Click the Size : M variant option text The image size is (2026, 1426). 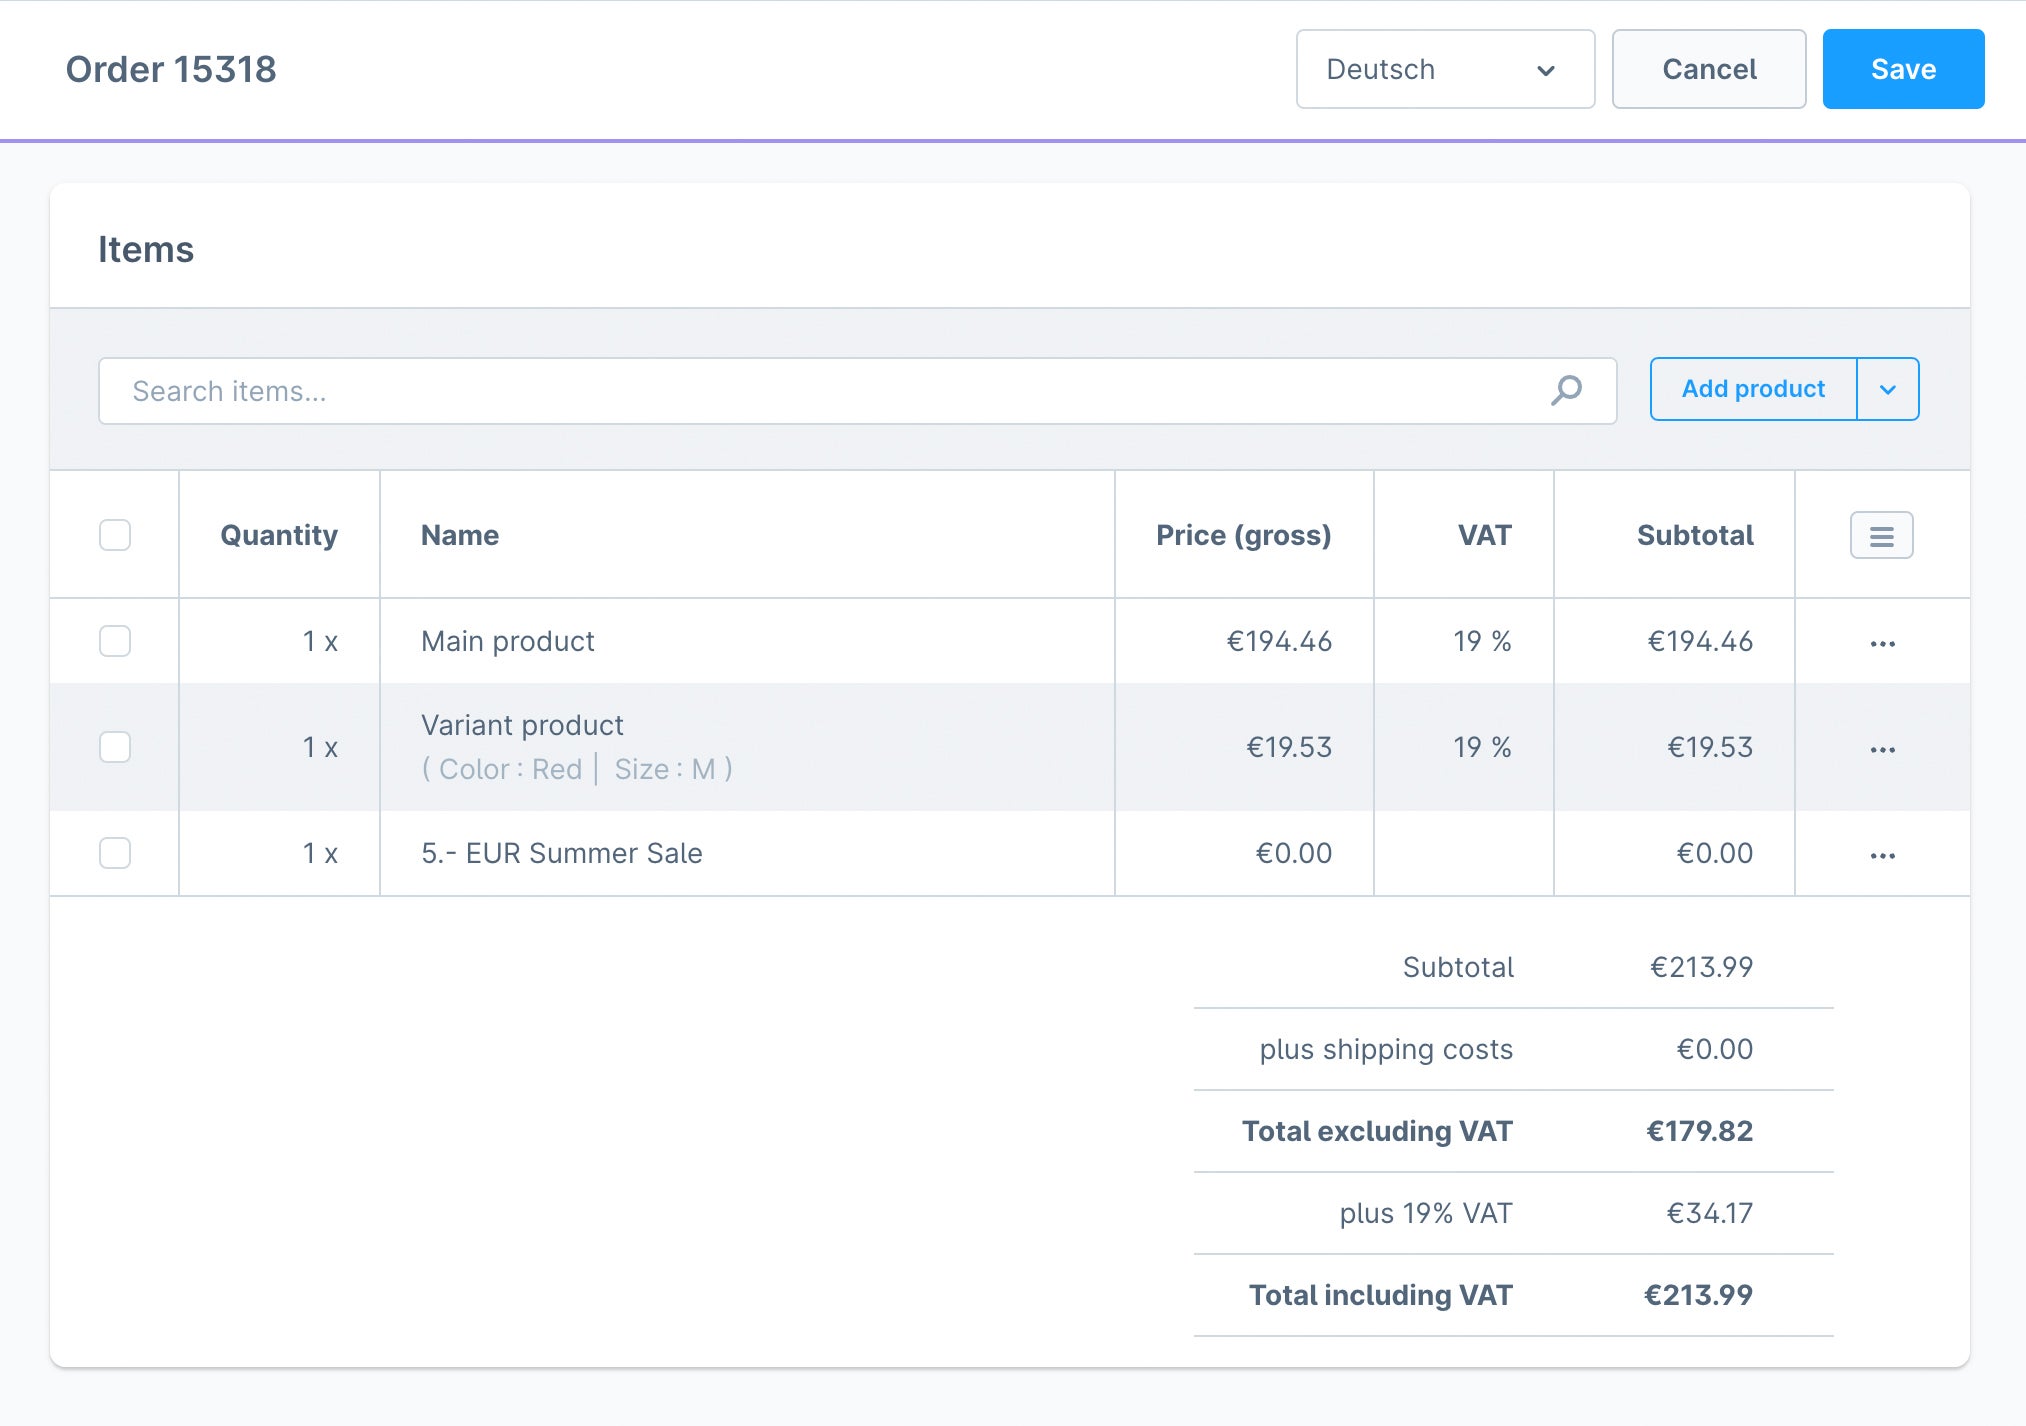(665, 769)
